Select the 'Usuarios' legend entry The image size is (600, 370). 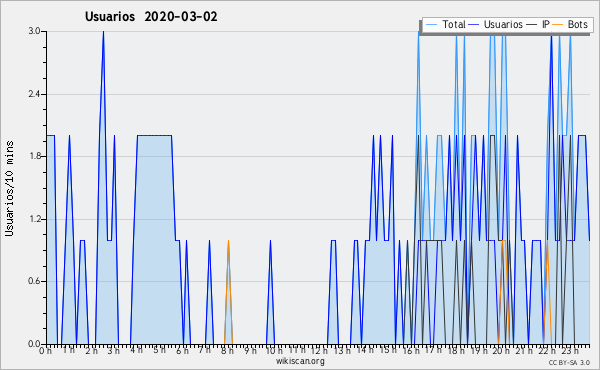pos(503,24)
